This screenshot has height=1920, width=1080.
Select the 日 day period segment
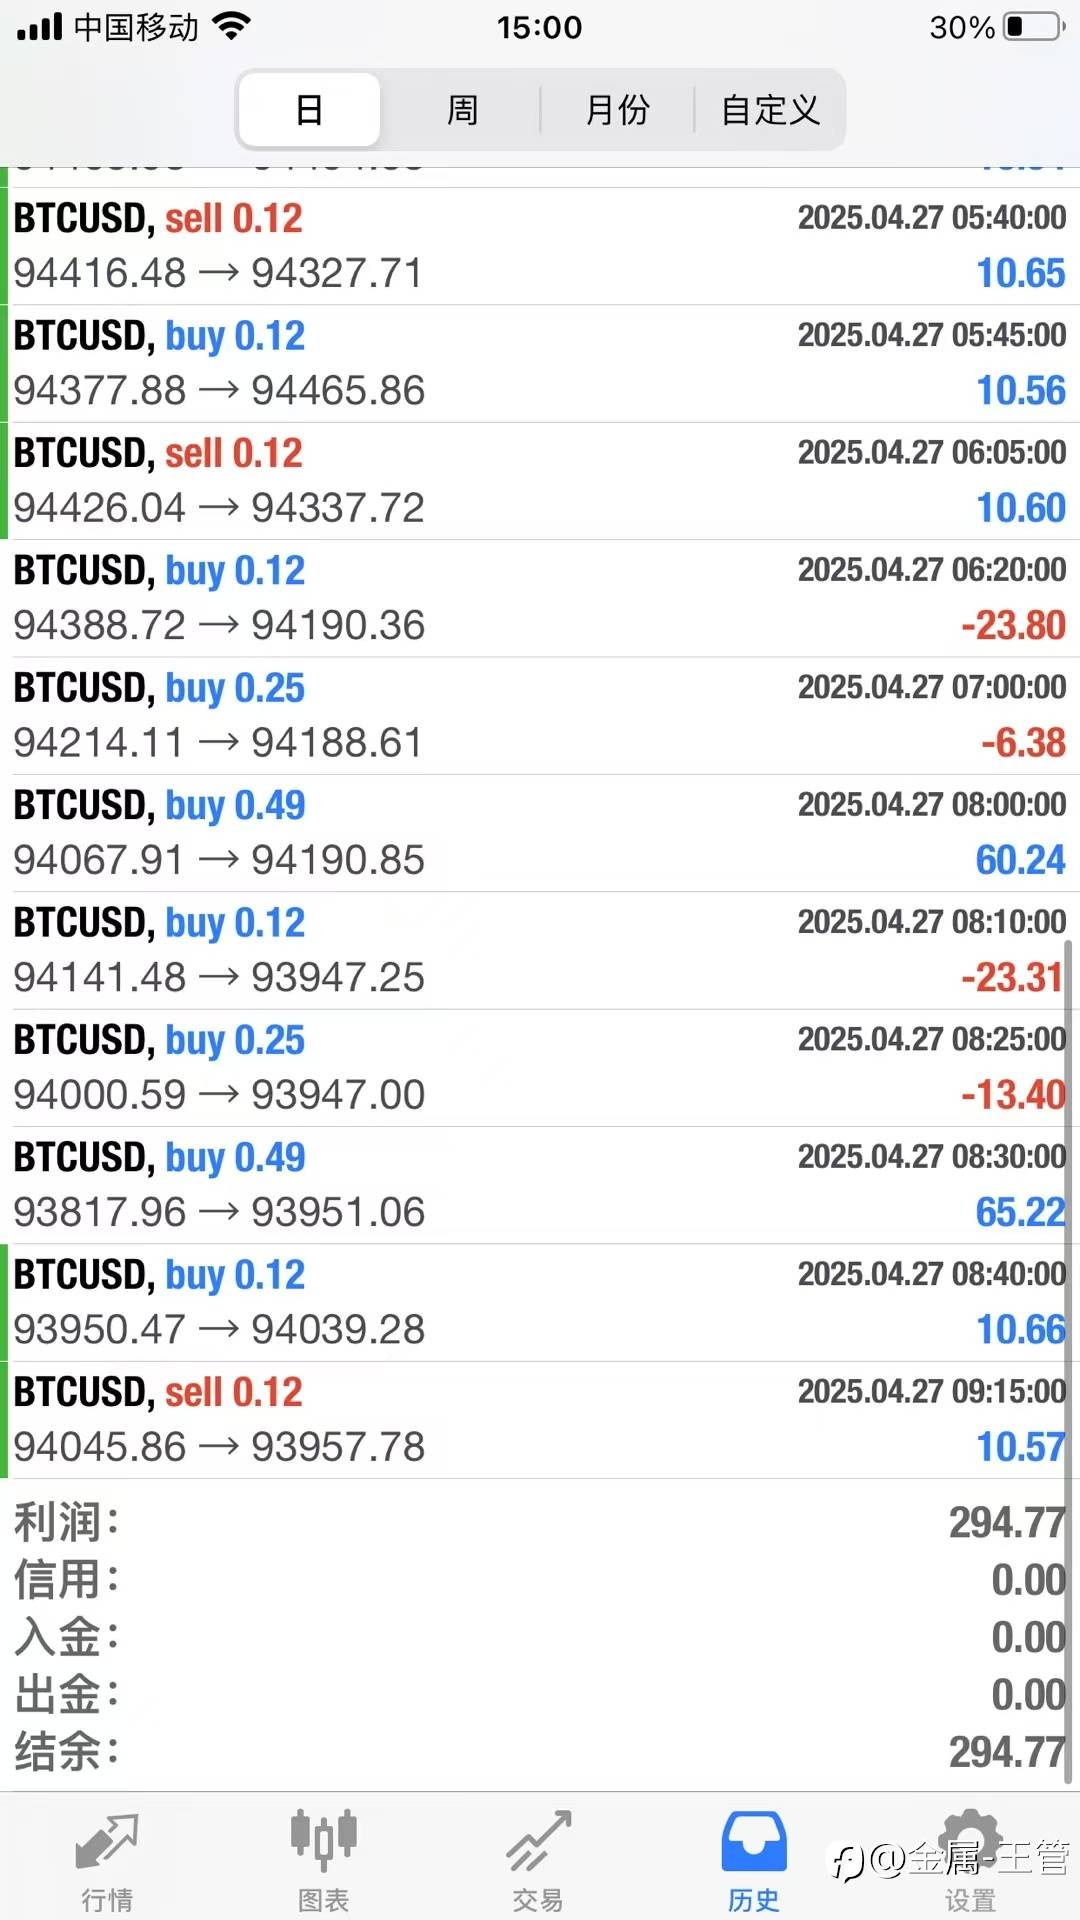[x=309, y=109]
